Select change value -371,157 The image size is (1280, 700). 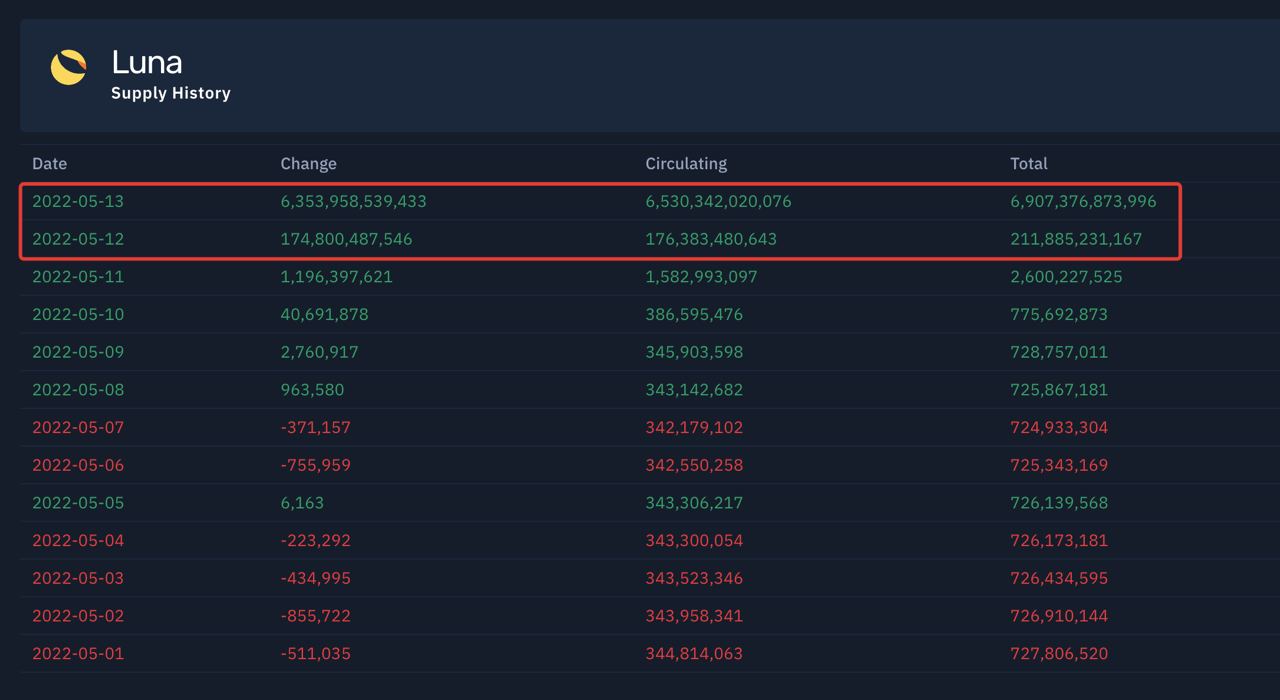point(315,427)
